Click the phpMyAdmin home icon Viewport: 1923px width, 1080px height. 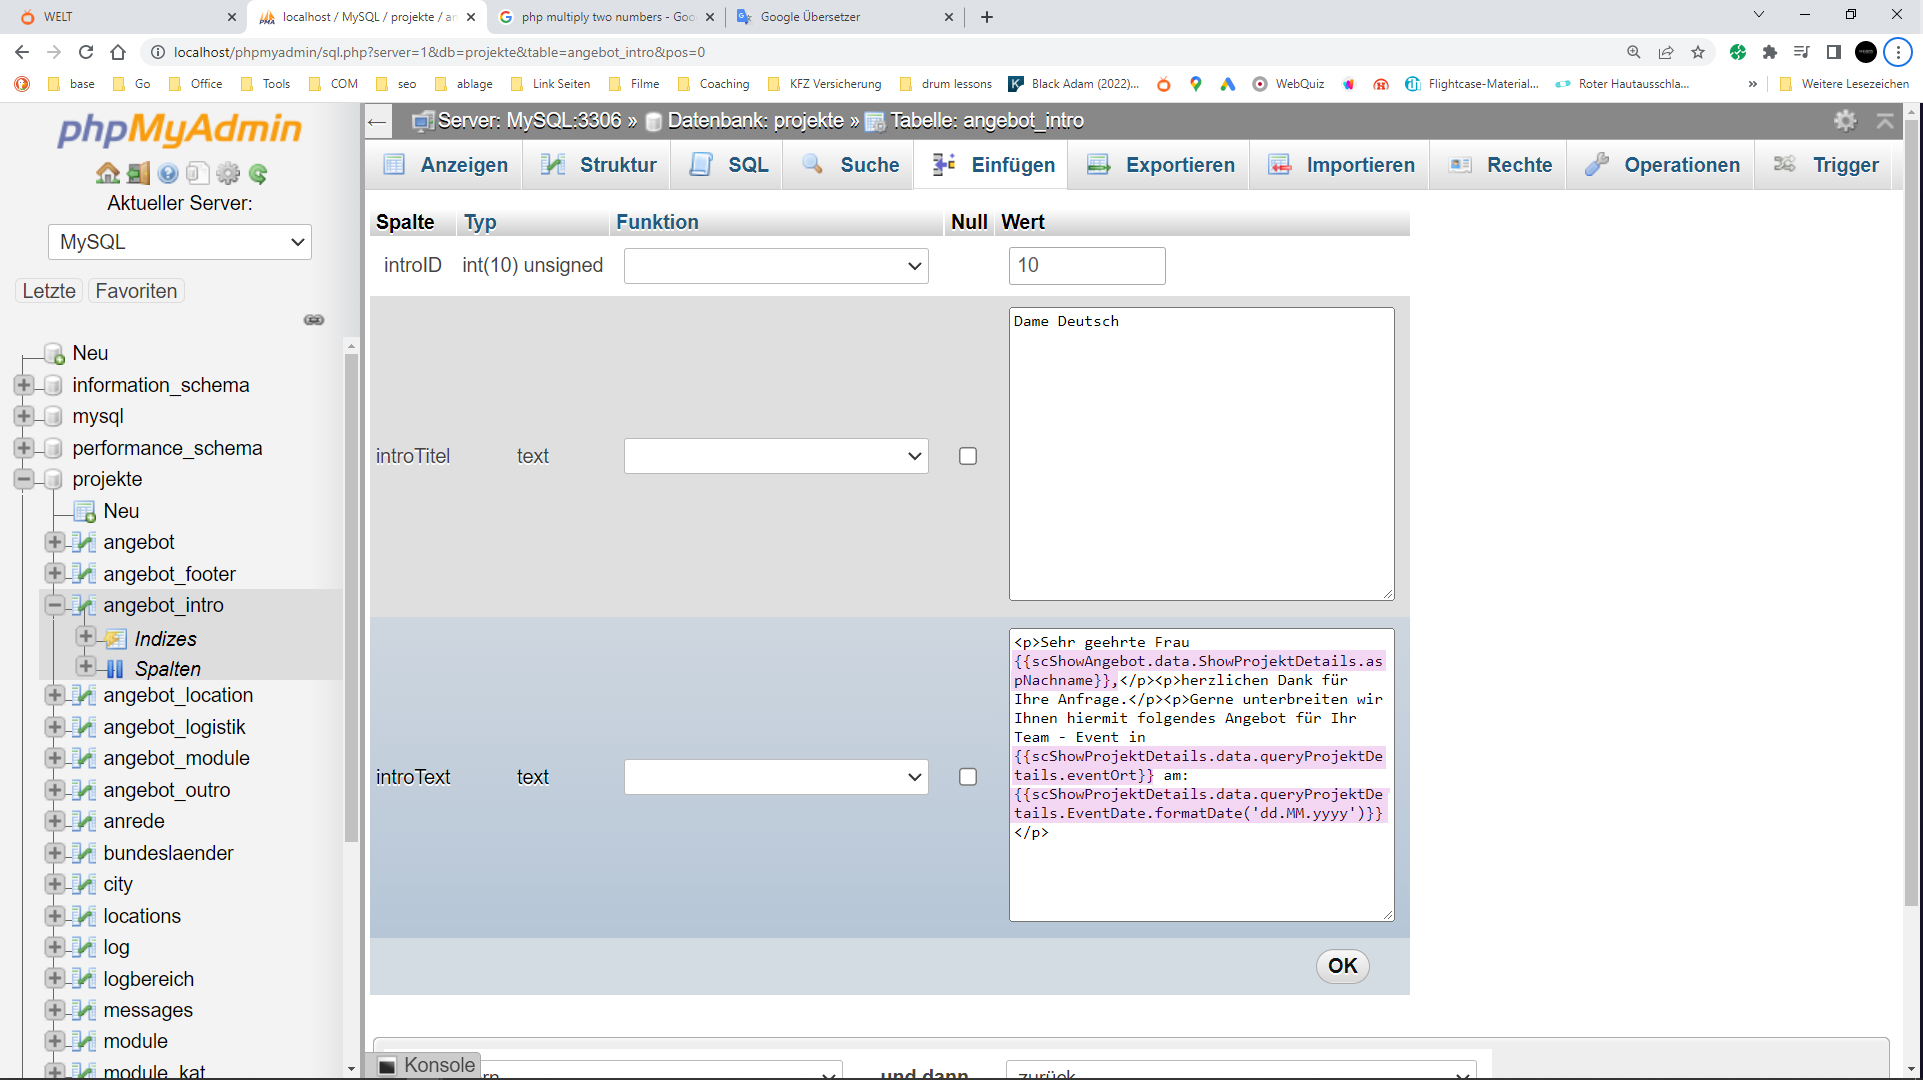107,172
